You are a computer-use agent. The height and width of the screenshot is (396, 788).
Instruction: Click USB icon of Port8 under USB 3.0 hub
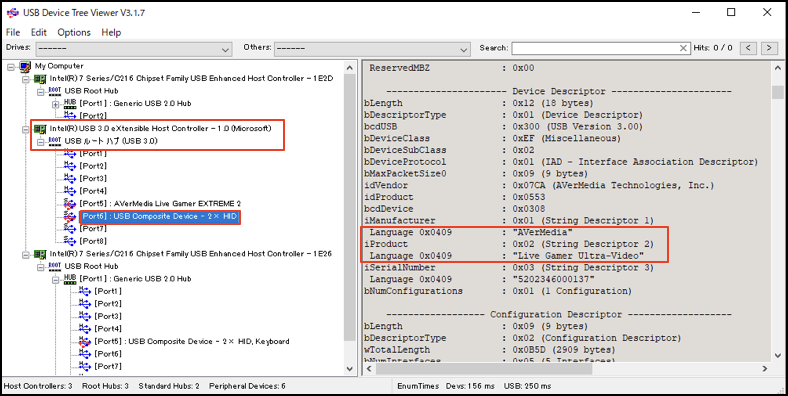70,241
